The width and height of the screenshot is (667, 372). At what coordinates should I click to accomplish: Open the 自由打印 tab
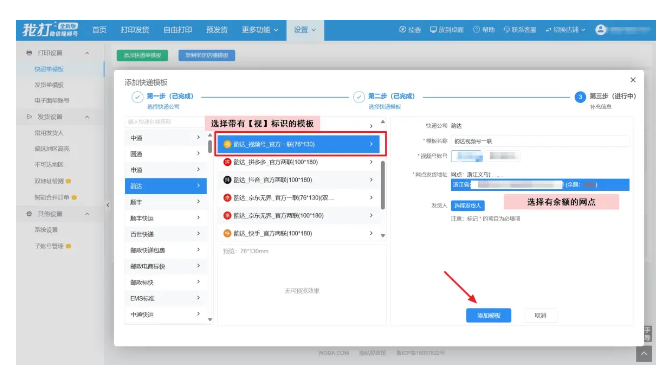click(x=178, y=30)
